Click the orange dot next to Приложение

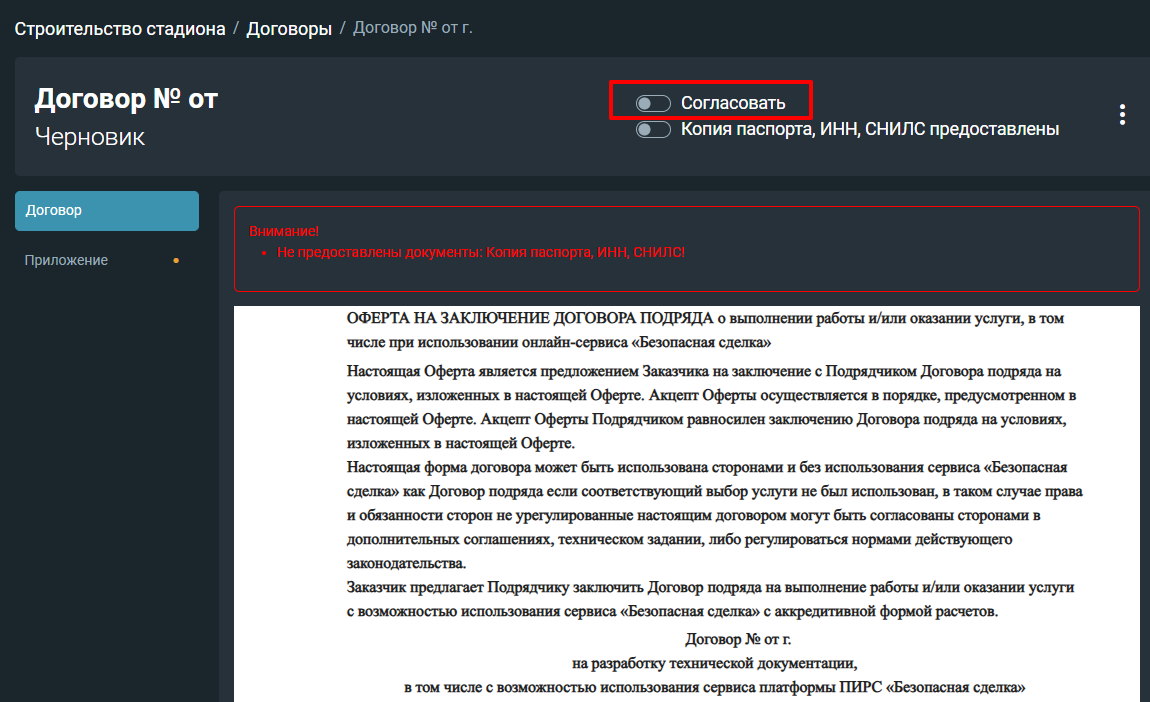point(176,260)
